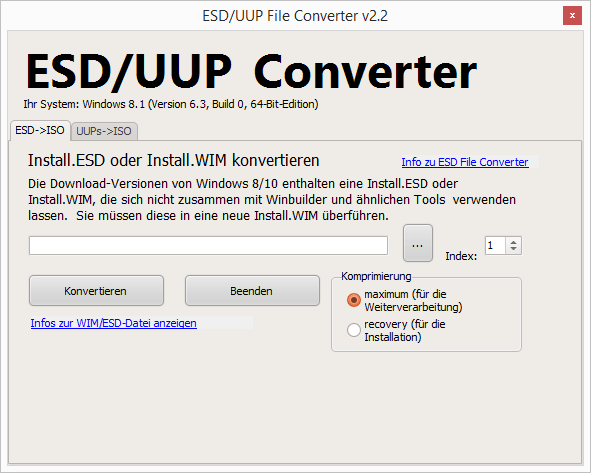Open the Info zu ESD File Converter link

pos(465,162)
